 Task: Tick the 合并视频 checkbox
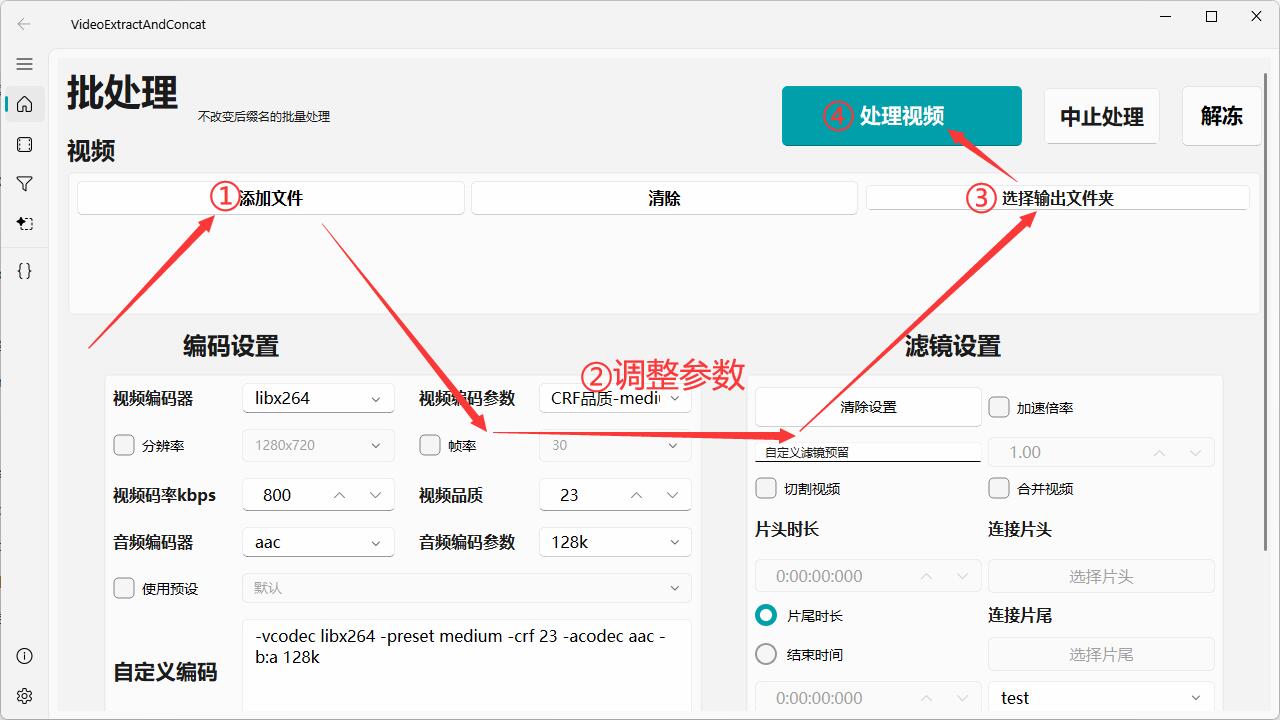coord(998,488)
